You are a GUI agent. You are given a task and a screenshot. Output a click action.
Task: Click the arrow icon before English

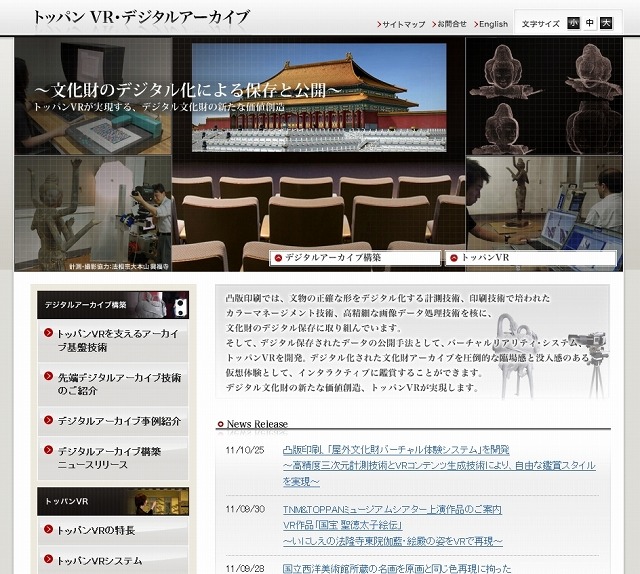[x=476, y=24]
